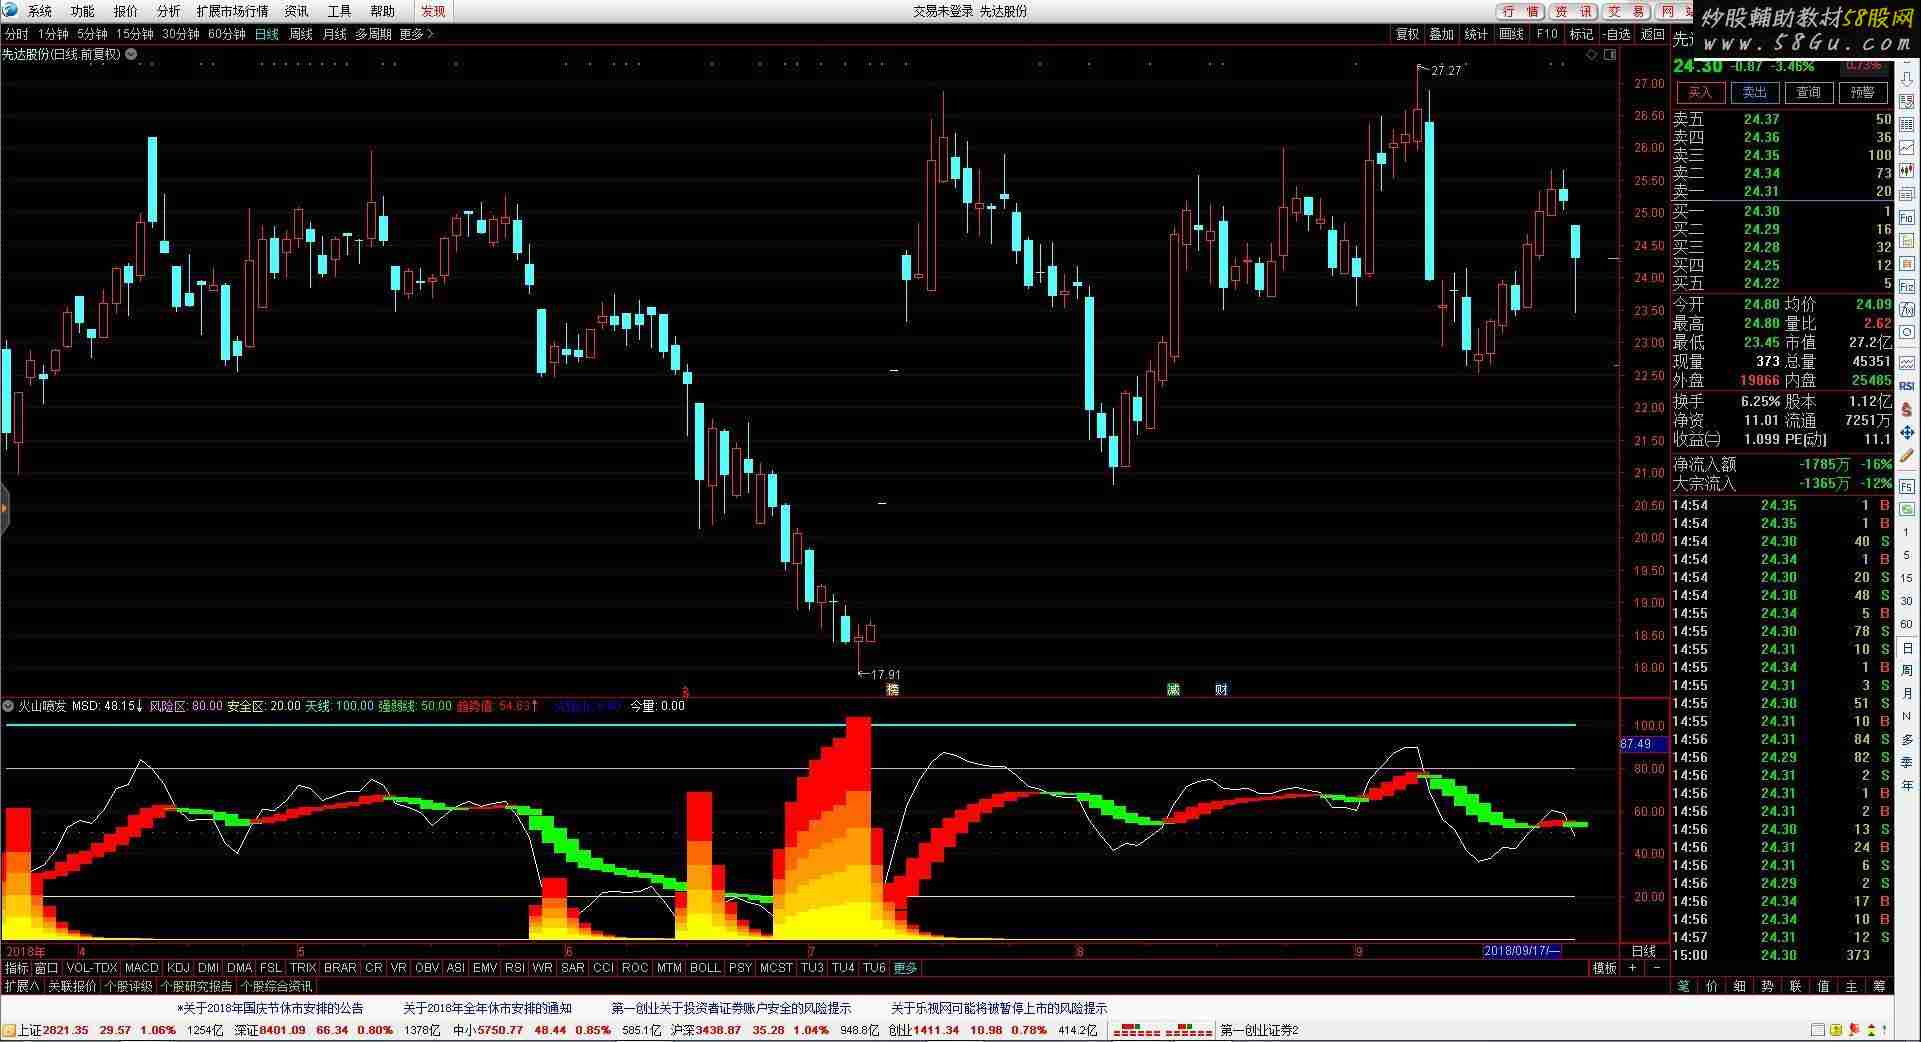Open dropdown arrow beside 火山喷发 indicator name

9,706
